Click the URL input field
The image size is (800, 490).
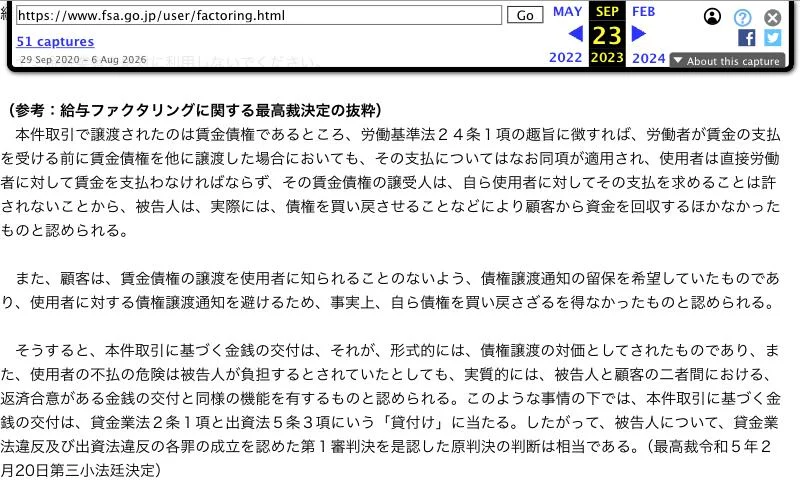click(x=259, y=15)
